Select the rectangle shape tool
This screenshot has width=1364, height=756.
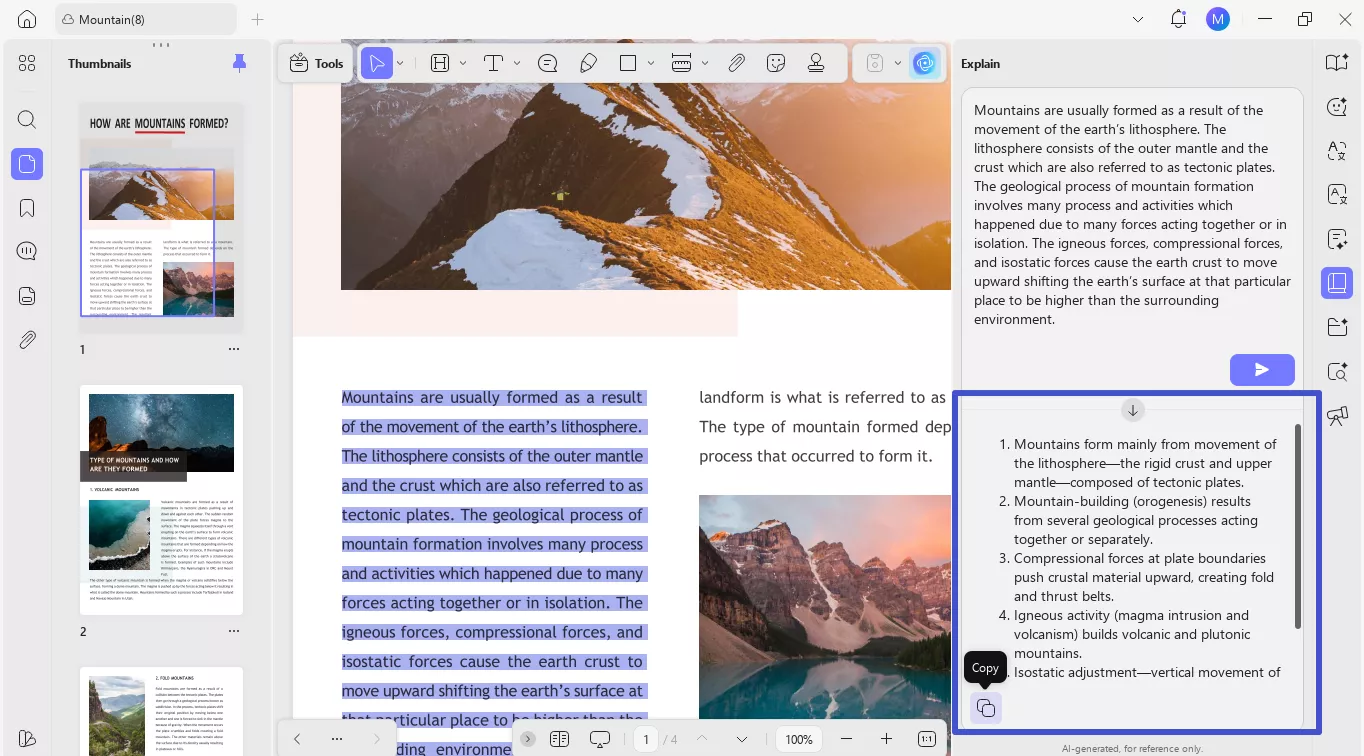point(629,62)
